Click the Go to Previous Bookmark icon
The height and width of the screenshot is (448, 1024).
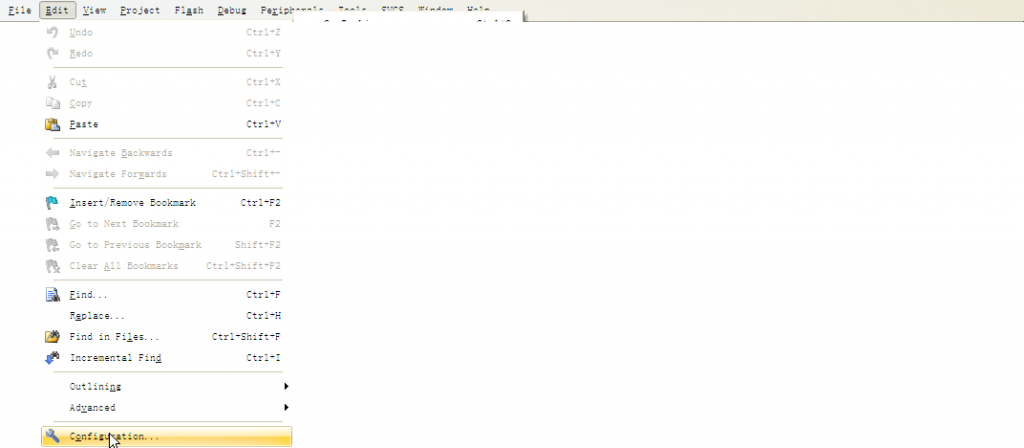tap(53, 245)
